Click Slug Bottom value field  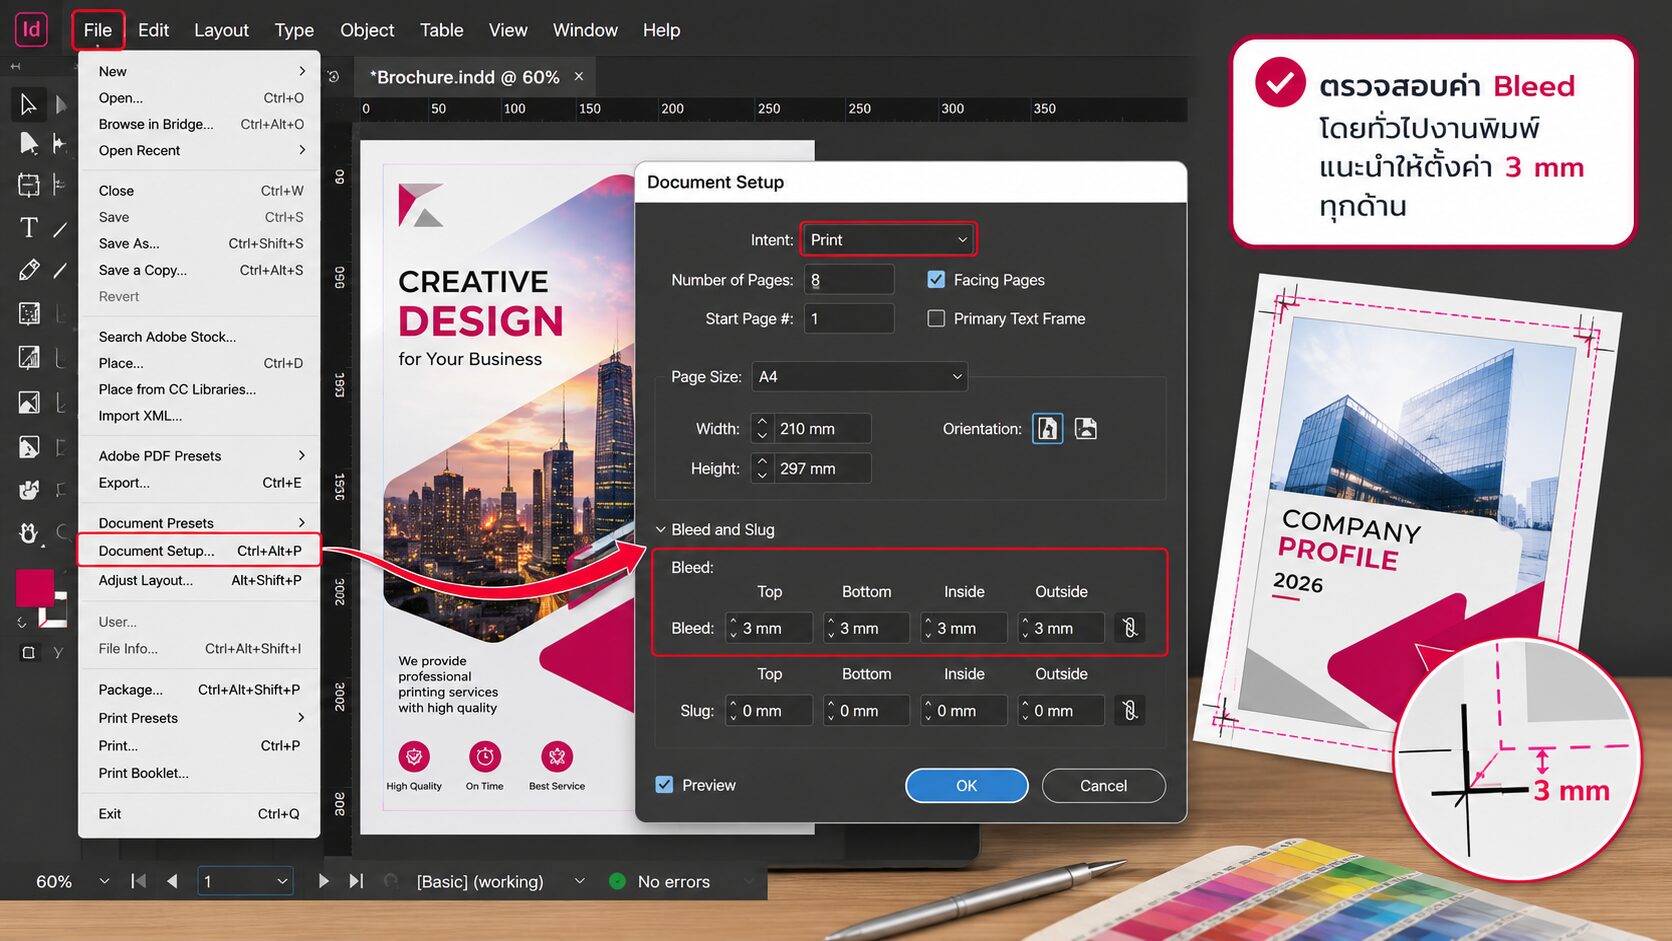pos(866,711)
